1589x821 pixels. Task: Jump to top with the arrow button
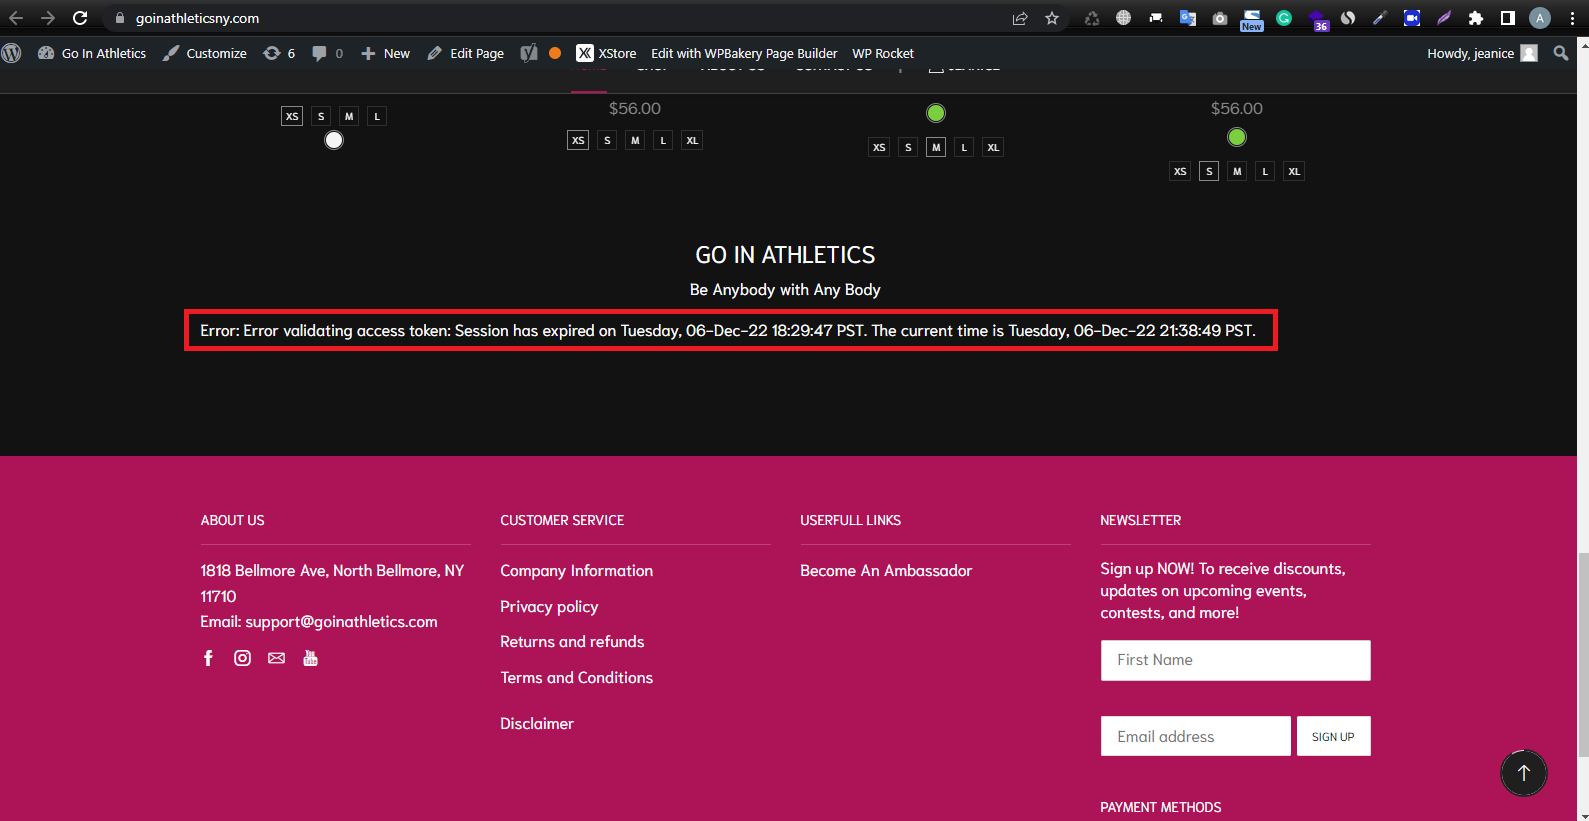[1523, 773]
